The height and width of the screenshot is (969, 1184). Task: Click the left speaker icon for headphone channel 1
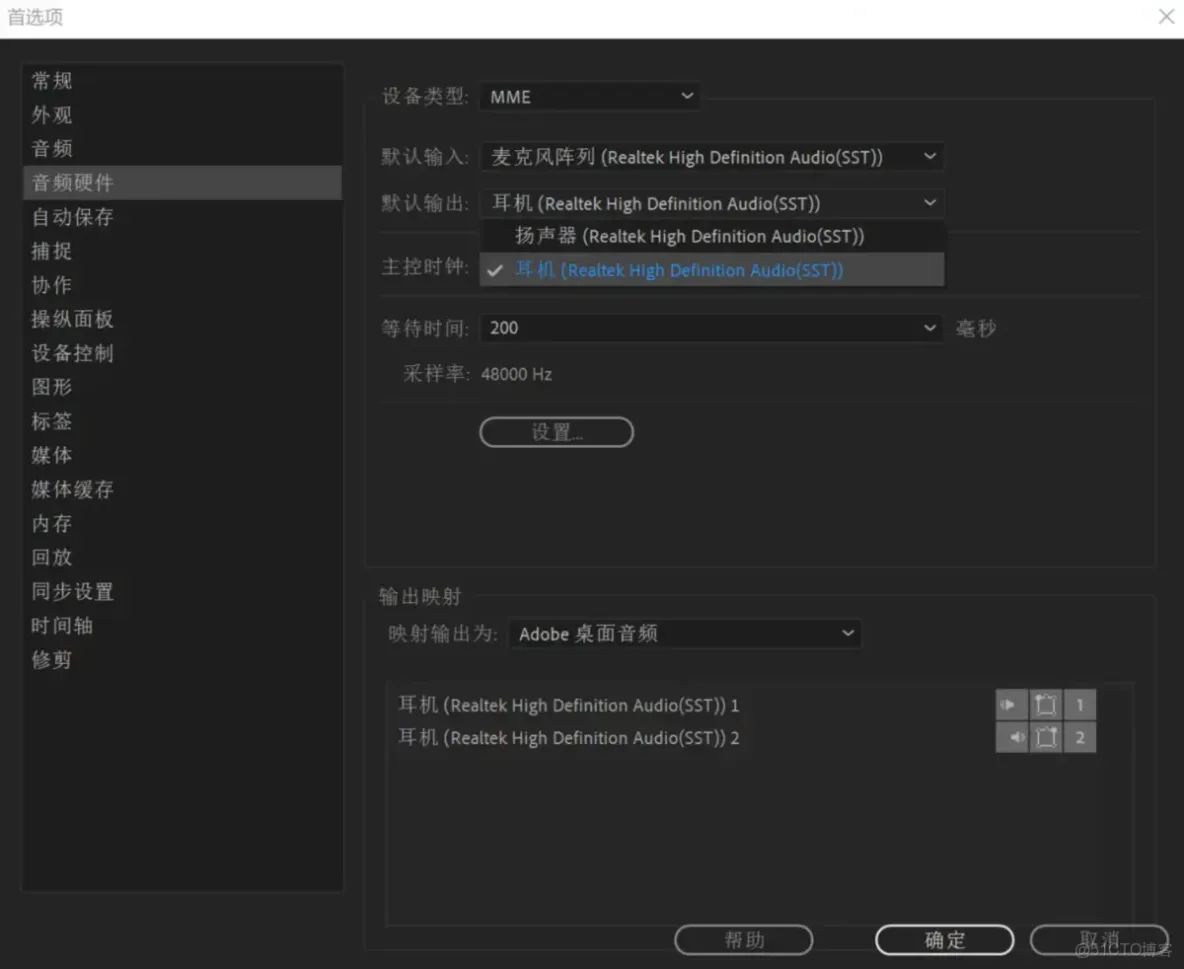pyautogui.click(x=1010, y=704)
